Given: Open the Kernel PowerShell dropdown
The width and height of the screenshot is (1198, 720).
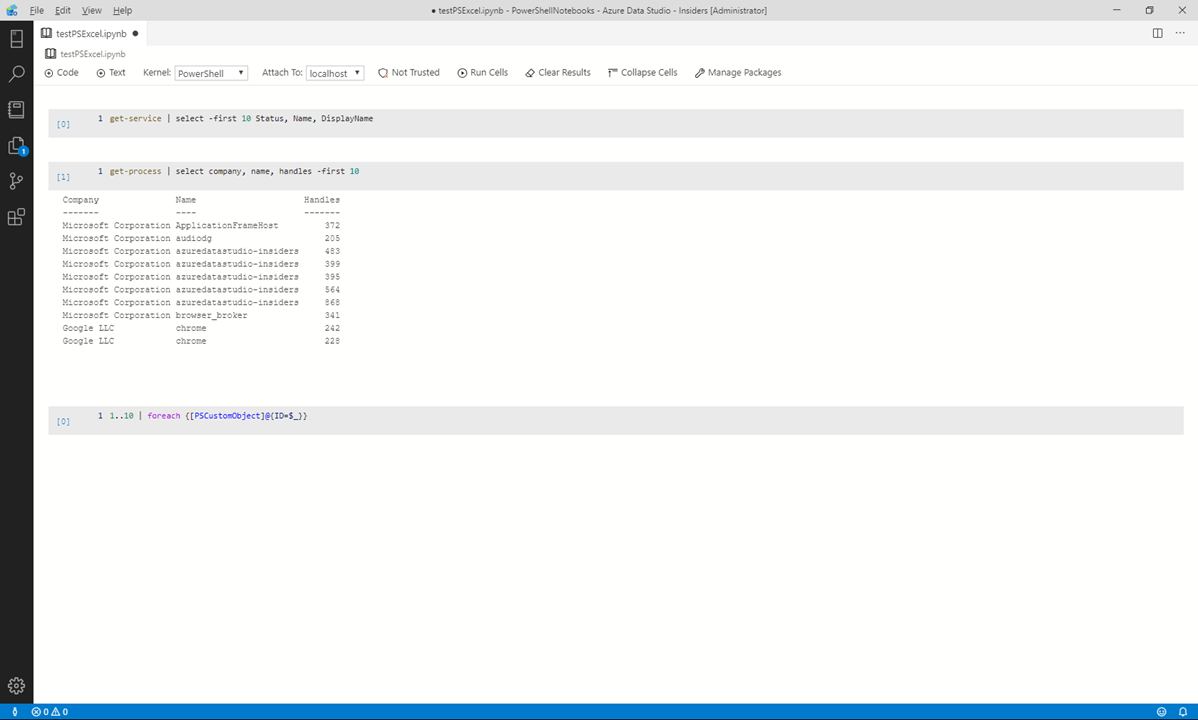Looking at the screenshot, I should pyautogui.click(x=211, y=73).
